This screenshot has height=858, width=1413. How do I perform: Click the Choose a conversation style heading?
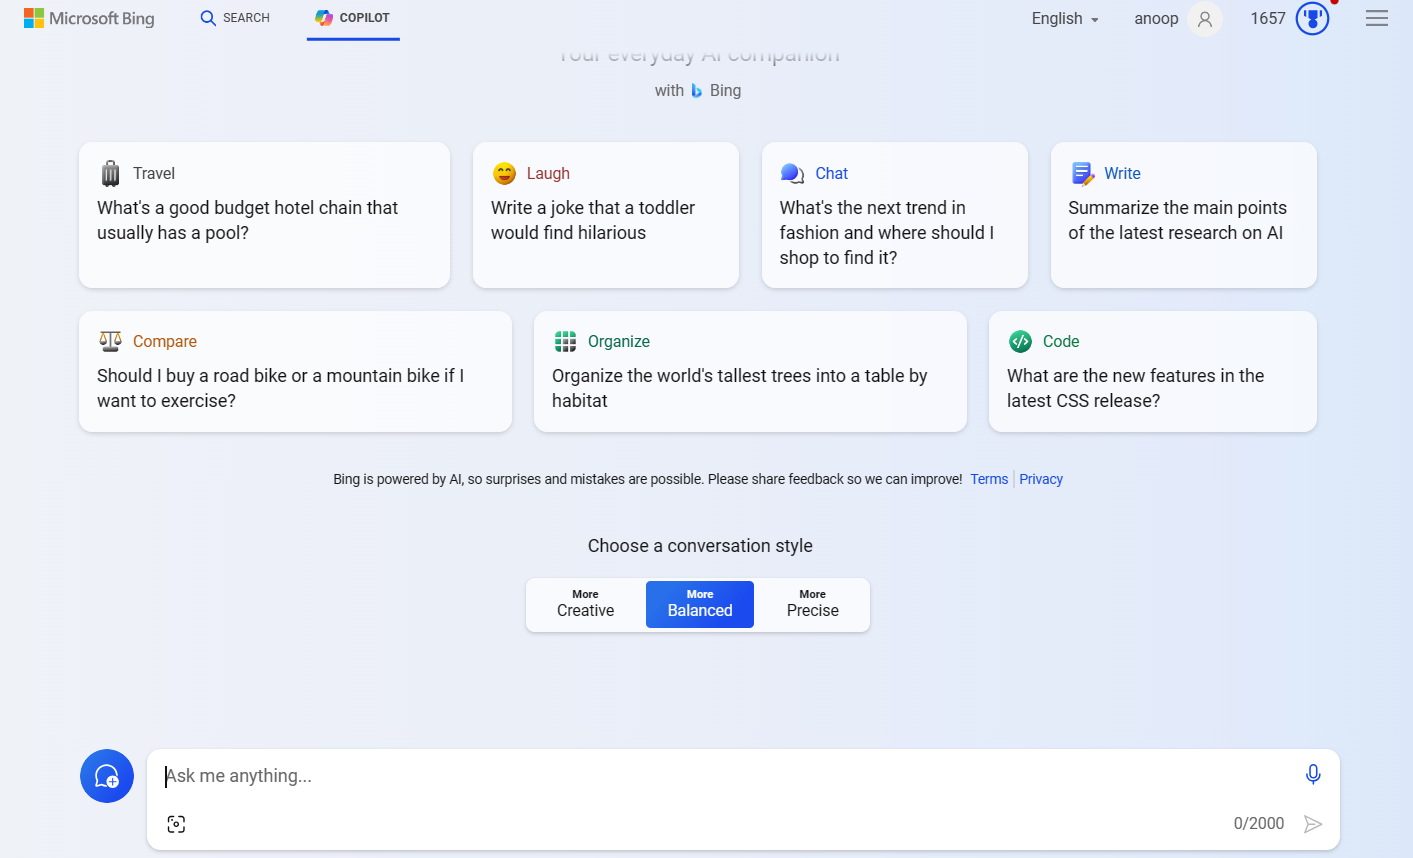click(700, 546)
